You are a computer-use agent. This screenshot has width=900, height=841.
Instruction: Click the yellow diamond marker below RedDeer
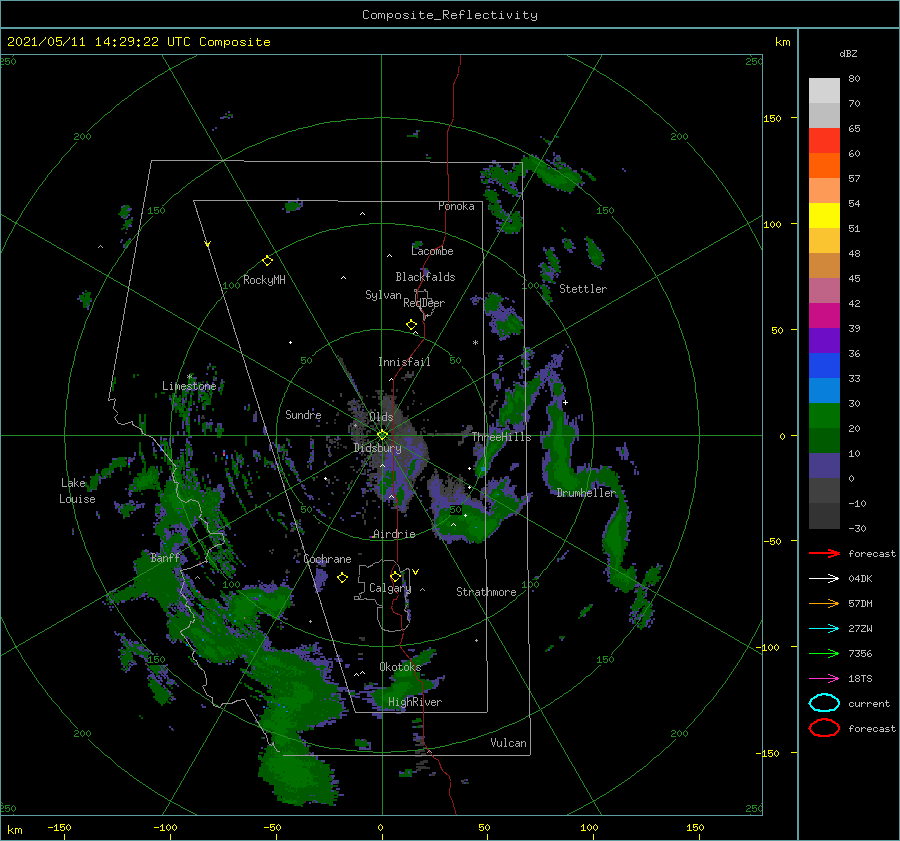tap(412, 325)
